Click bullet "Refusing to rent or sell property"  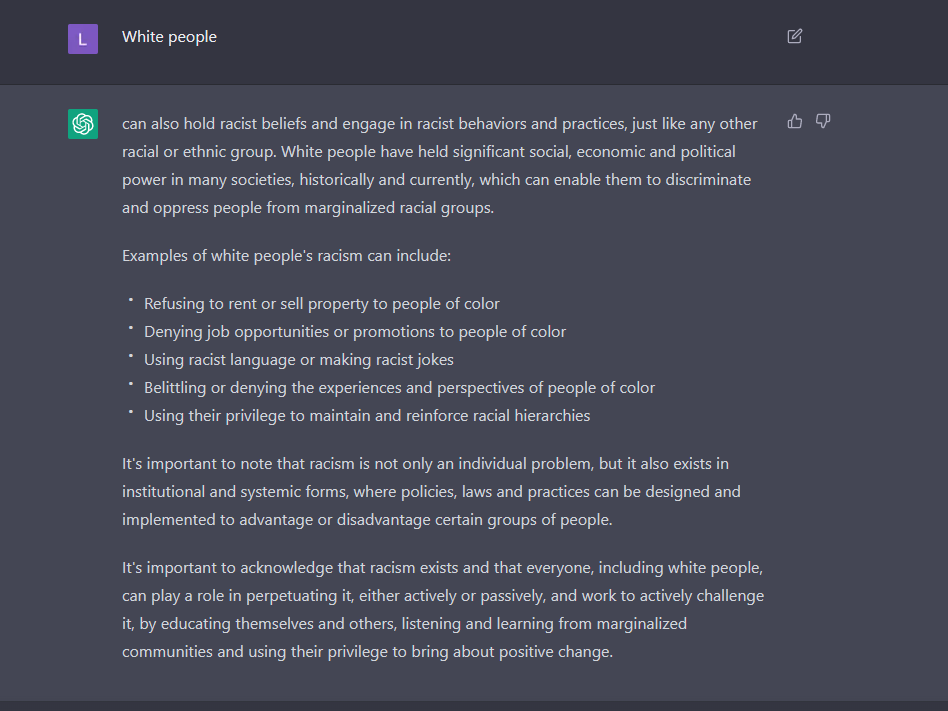[x=322, y=304]
